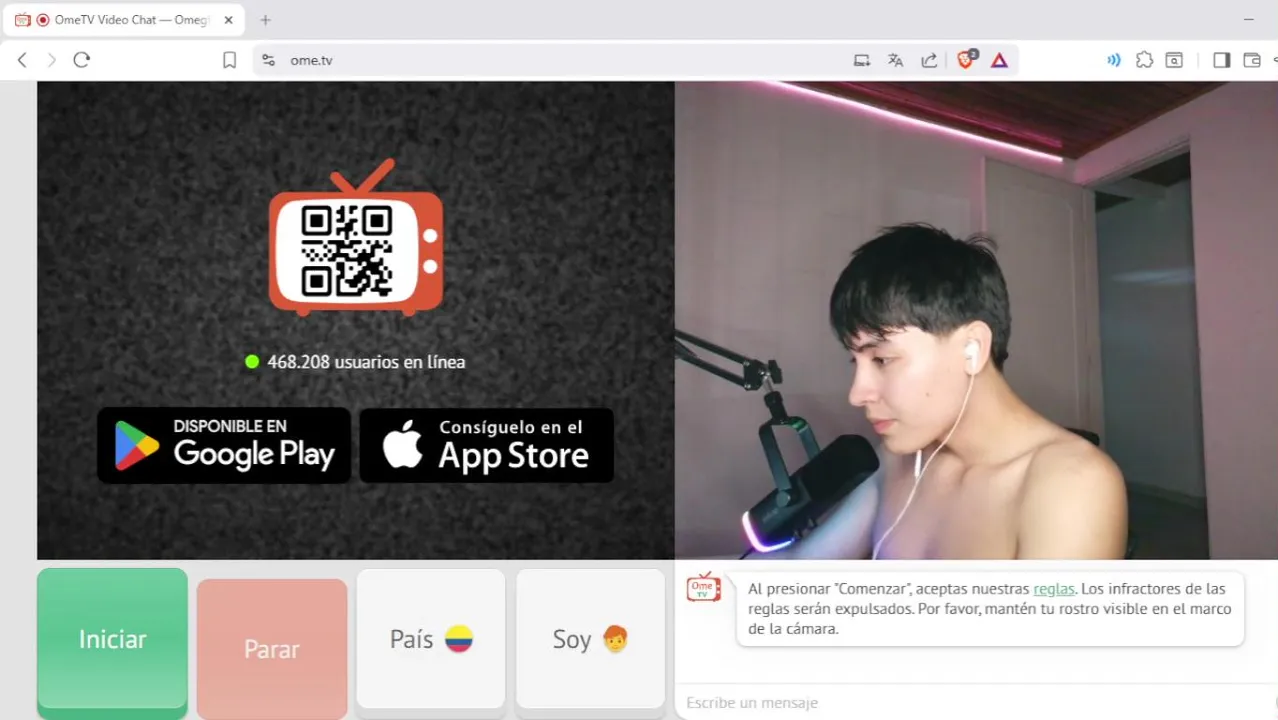Open the extensions puzzle icon
The image size is (1278, 720).
[1144, 60]
